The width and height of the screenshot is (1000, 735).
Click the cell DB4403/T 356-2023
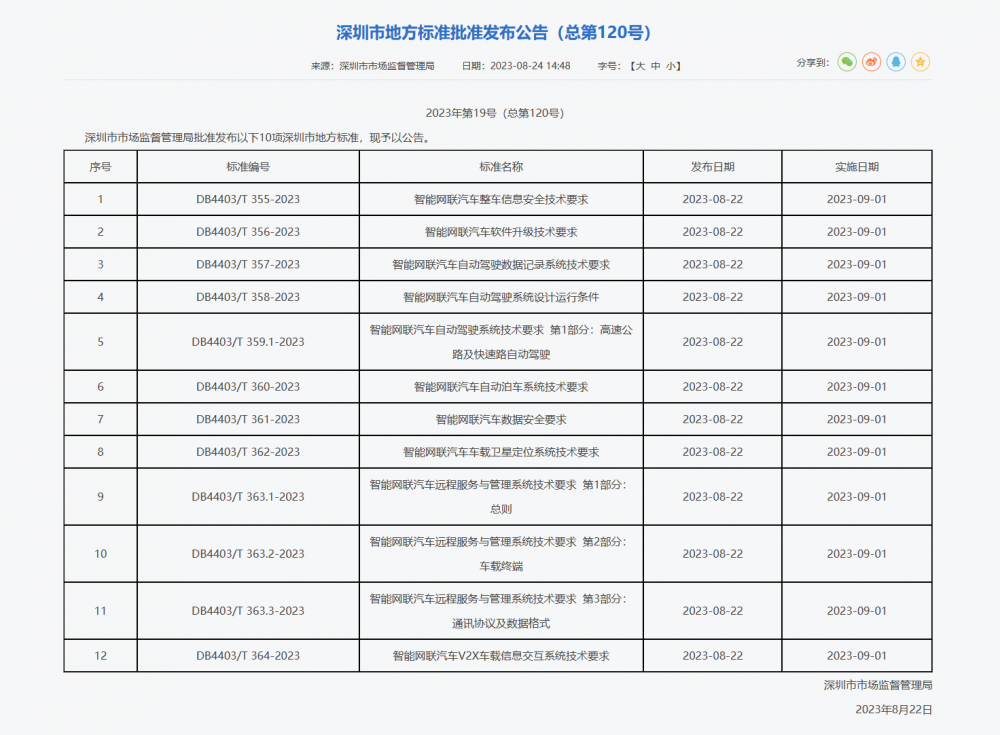tap(248, 232)
